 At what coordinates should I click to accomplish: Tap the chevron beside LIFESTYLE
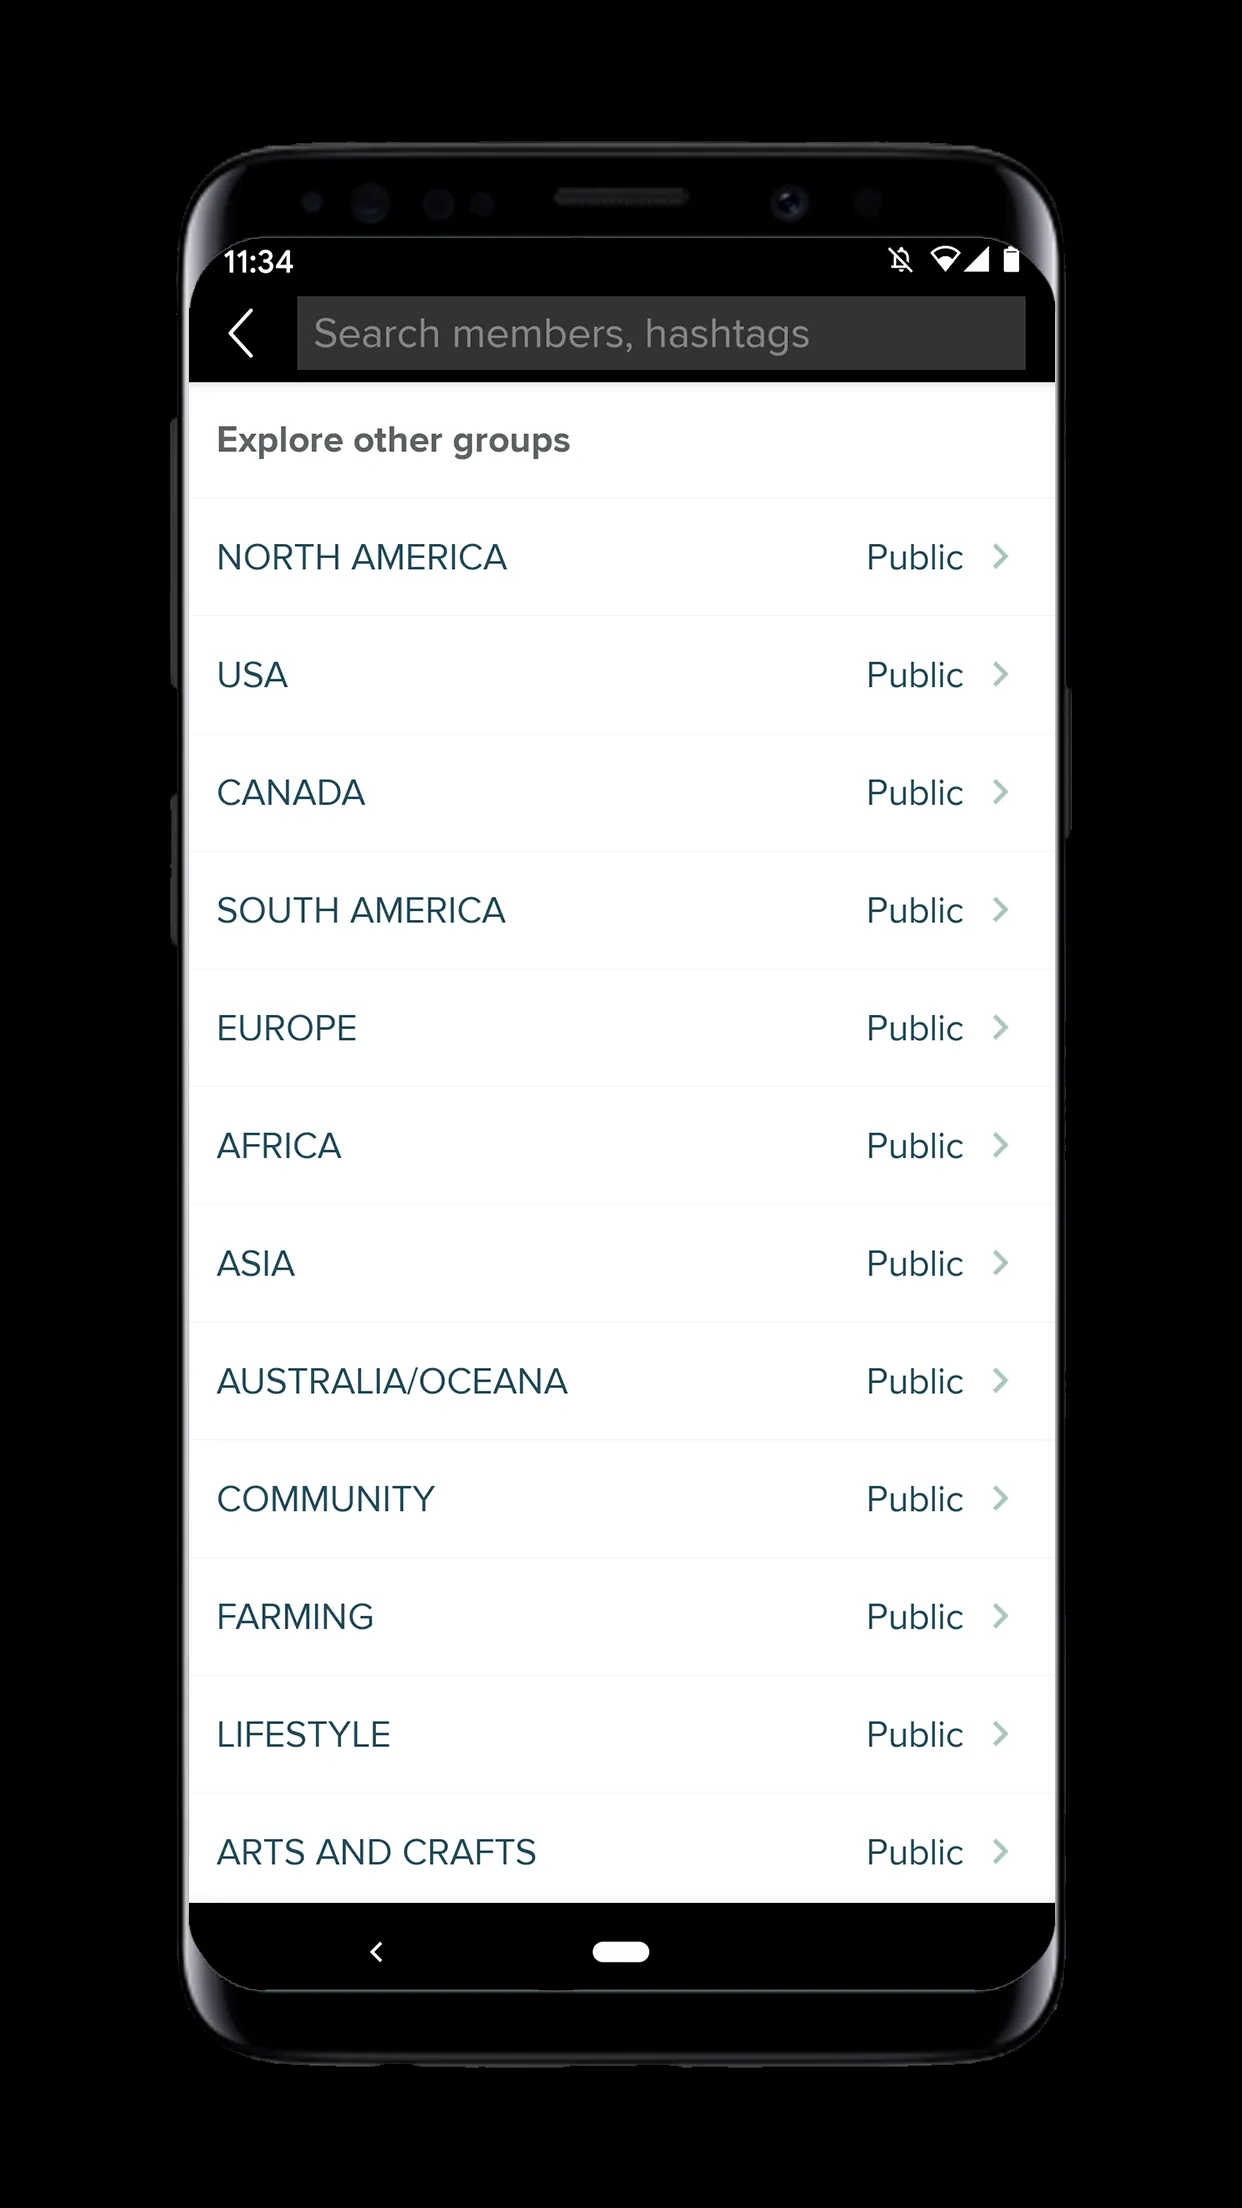(x=1000, y=1734)
